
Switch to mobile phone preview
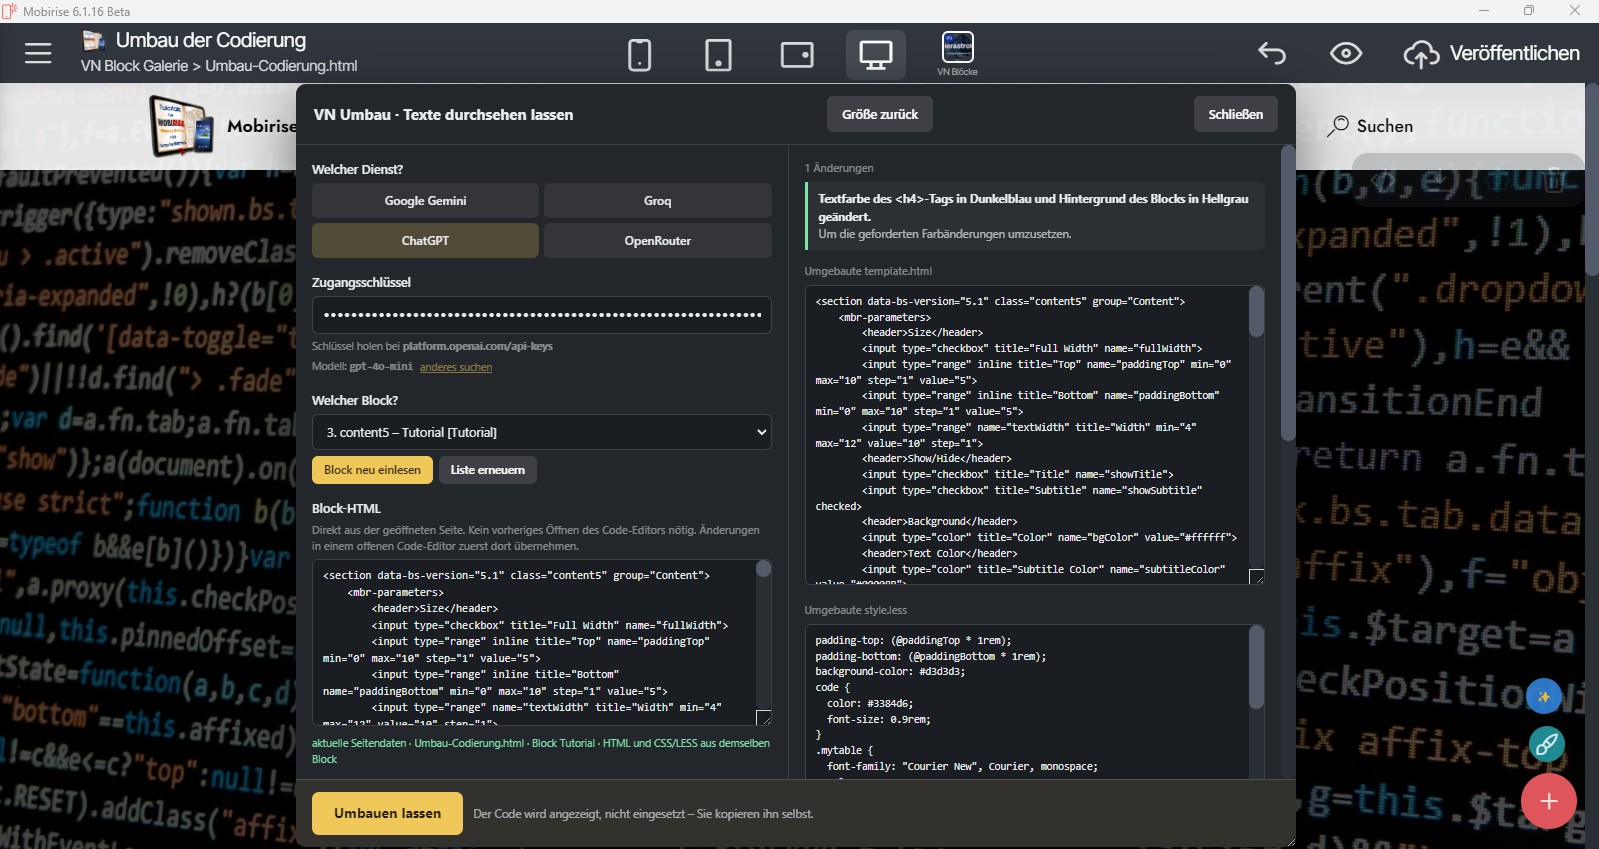pyautogui.click(x=639, y=54)
